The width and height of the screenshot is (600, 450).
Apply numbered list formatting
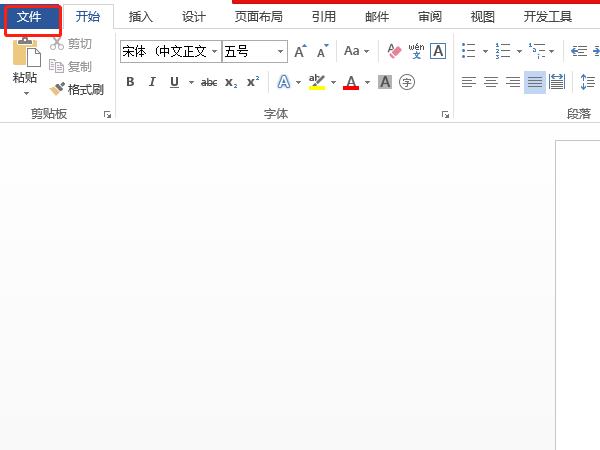coord(503,51)
